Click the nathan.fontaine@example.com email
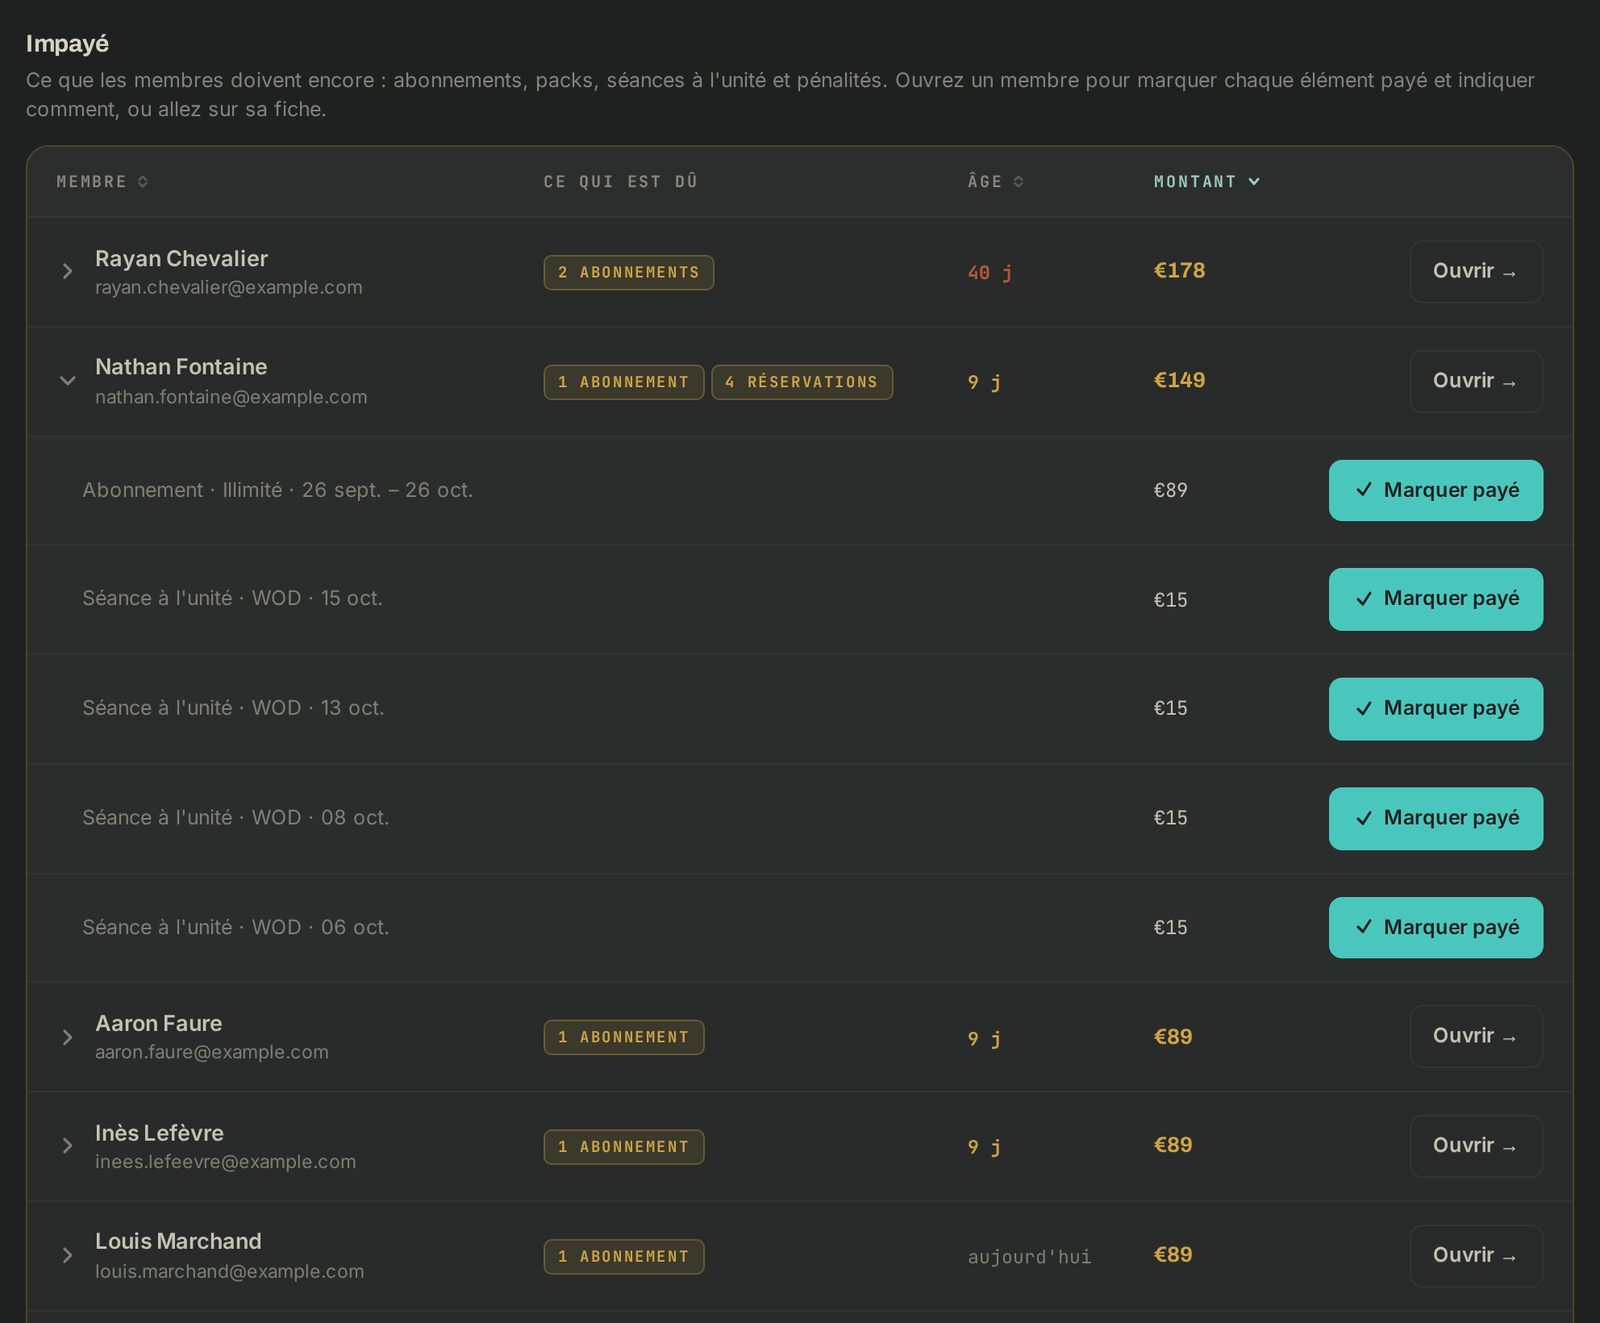The width and height of the screenshot is (1600, 1323). pos(231,397)
